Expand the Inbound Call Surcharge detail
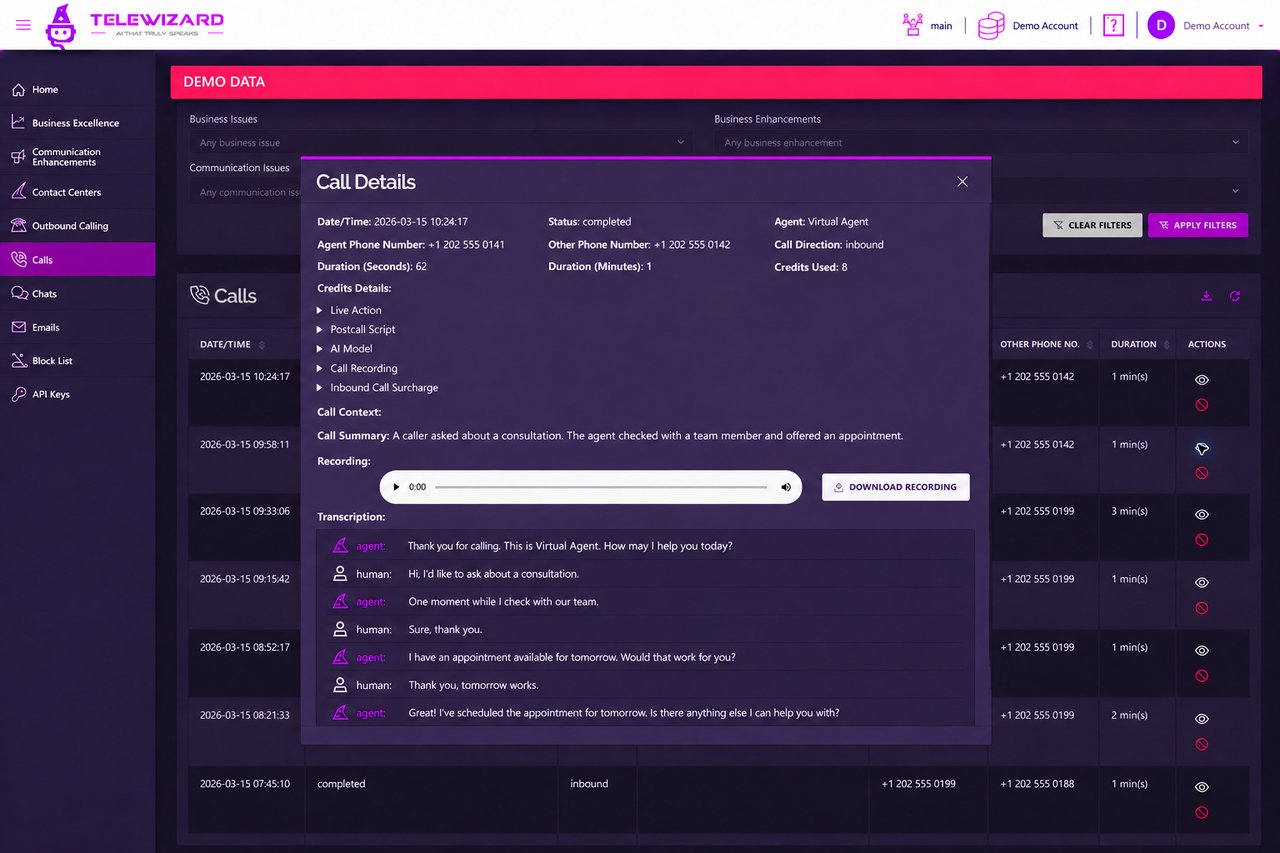This screenshot has width=1280, height=853. point(377,388)
